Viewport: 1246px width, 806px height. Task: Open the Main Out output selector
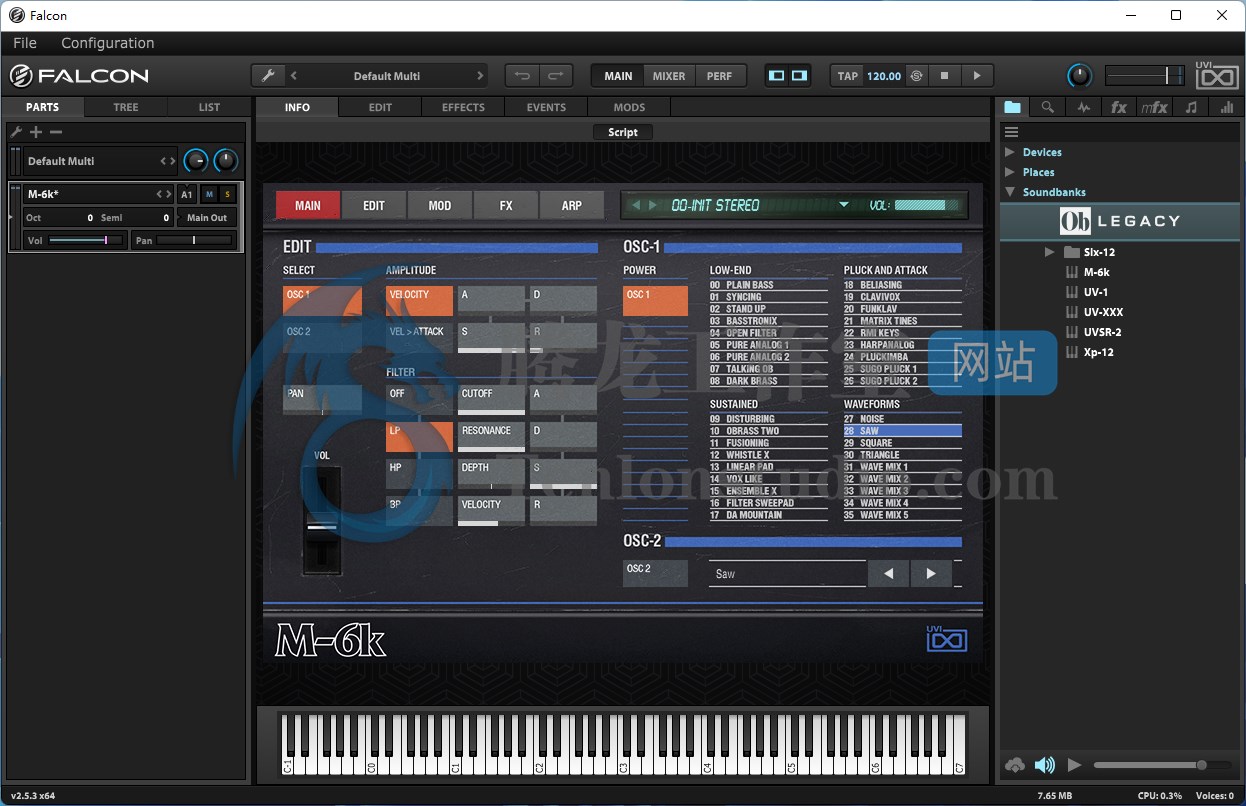point(207,217)
